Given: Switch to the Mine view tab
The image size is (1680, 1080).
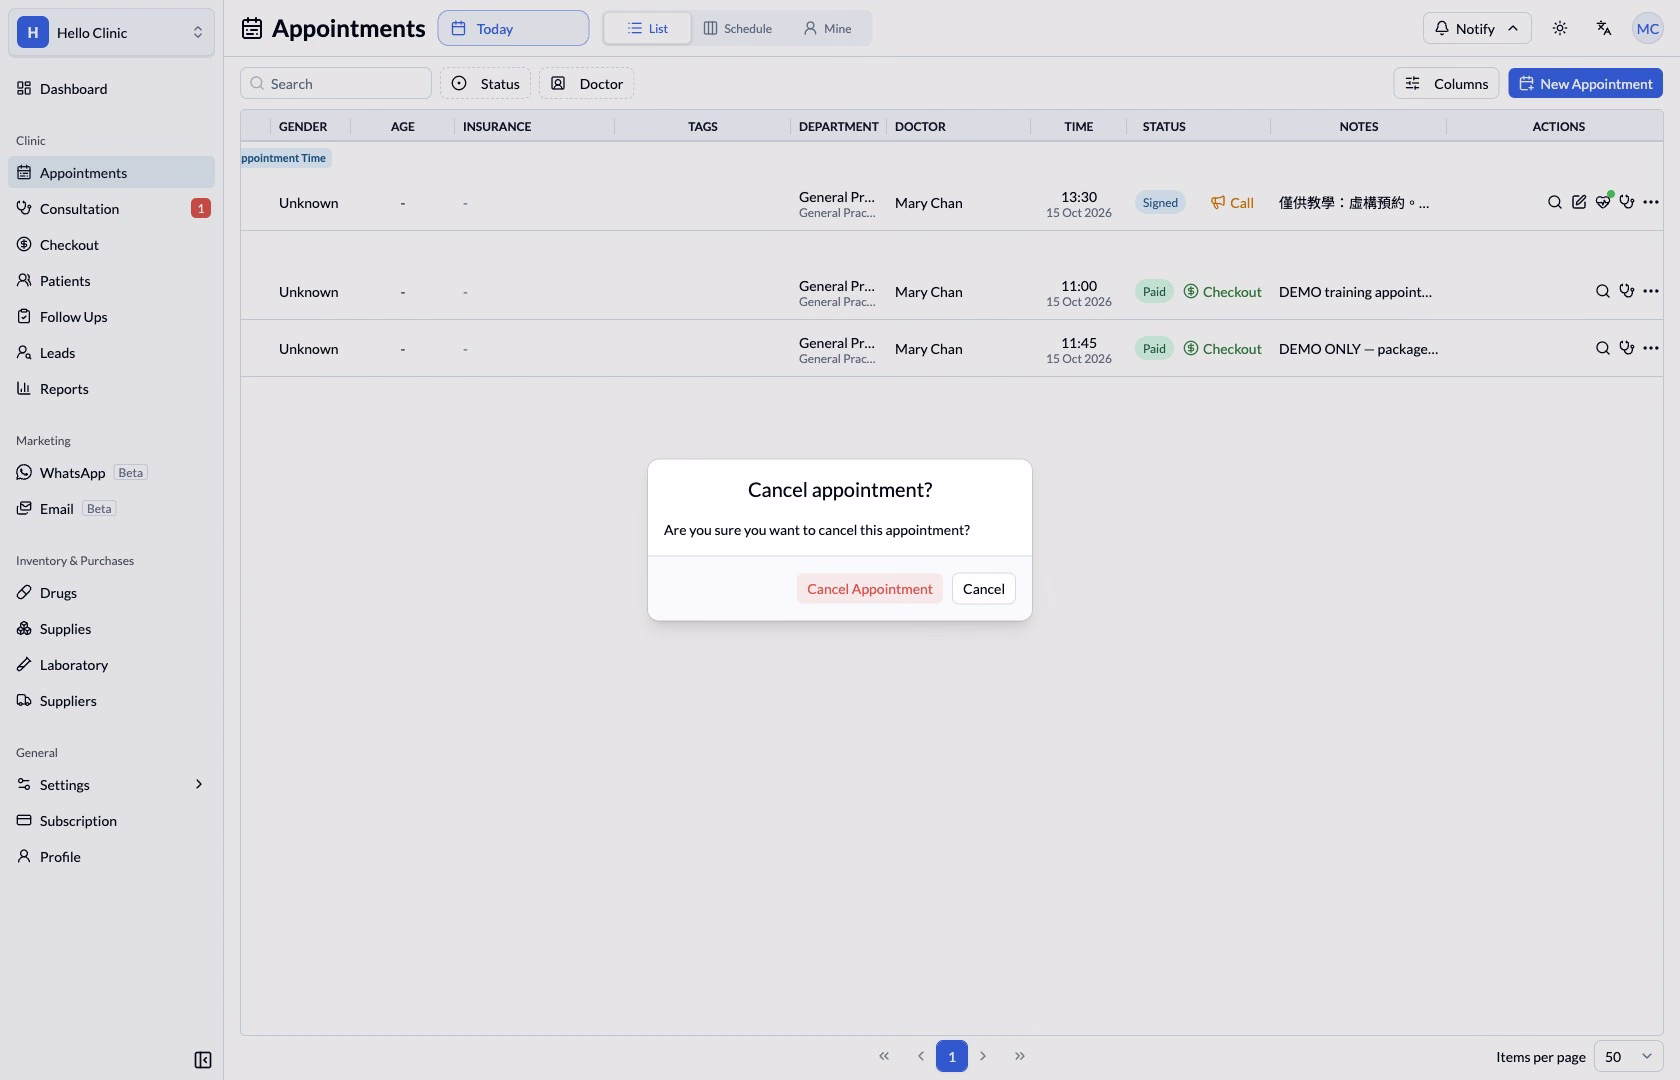Looking at the screenshot, I should pos(827,28).
